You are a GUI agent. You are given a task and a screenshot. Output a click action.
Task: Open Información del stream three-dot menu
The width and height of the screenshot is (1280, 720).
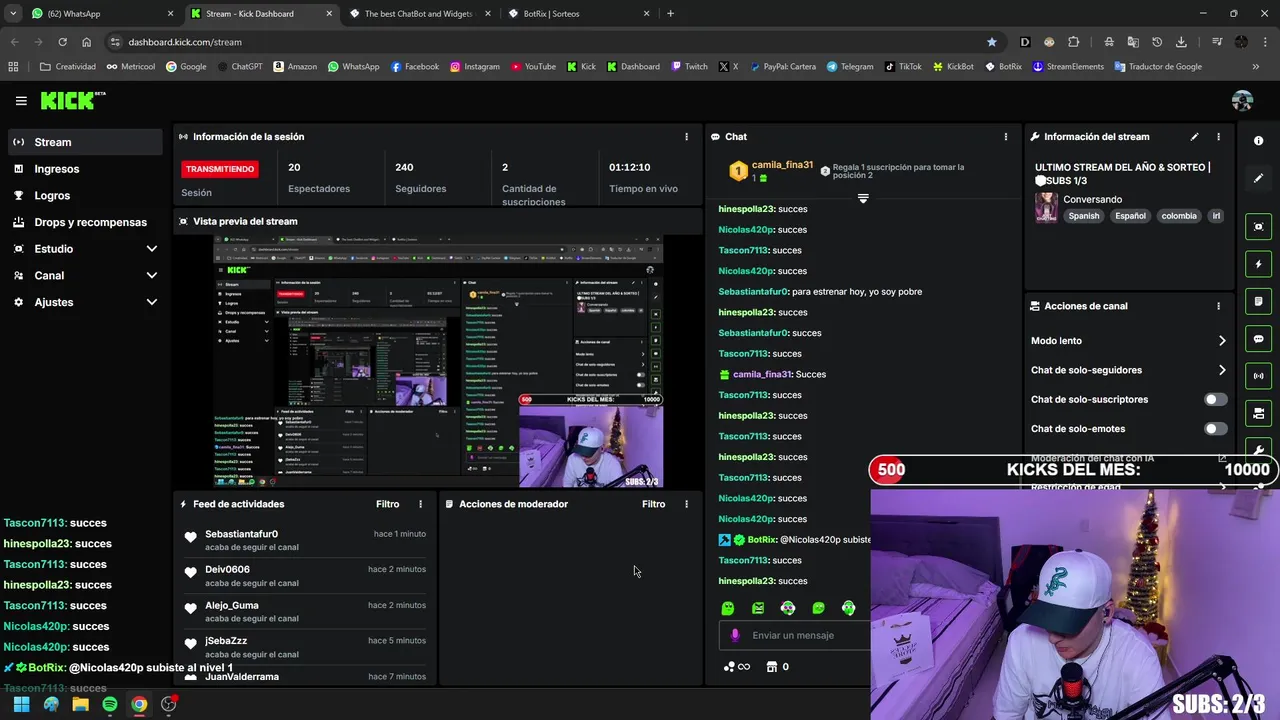1218,137
